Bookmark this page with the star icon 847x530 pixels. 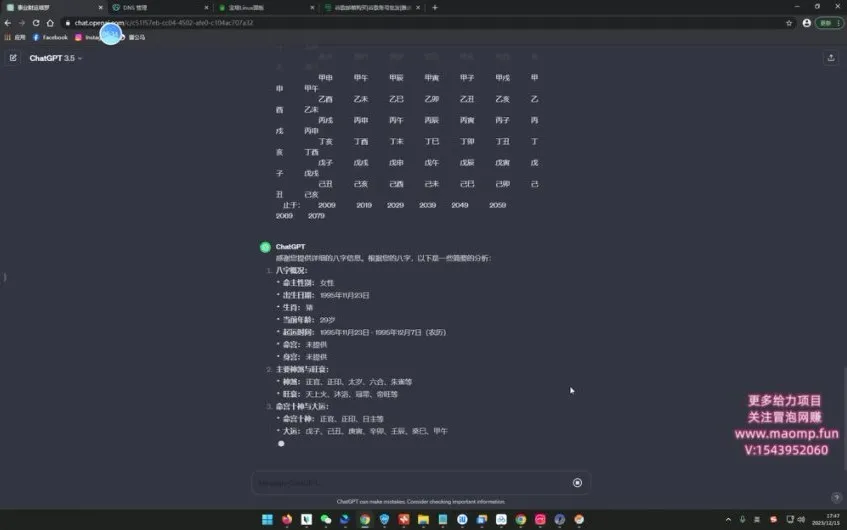[789, 22]
